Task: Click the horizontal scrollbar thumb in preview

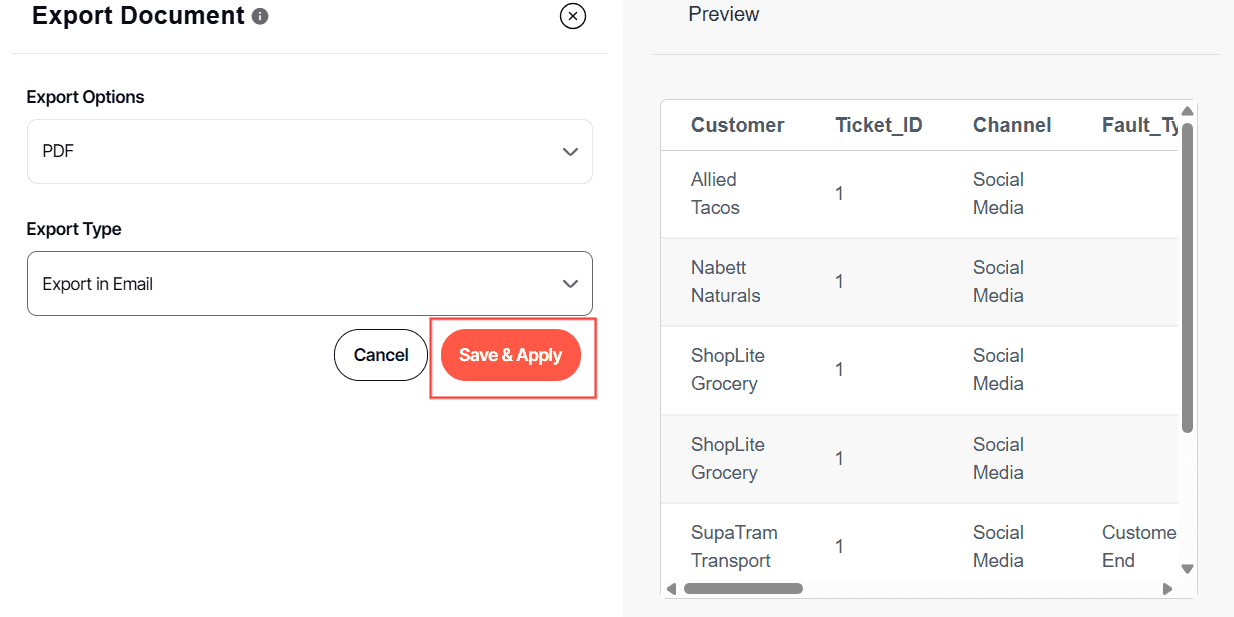Action: (x=743, y=589)
